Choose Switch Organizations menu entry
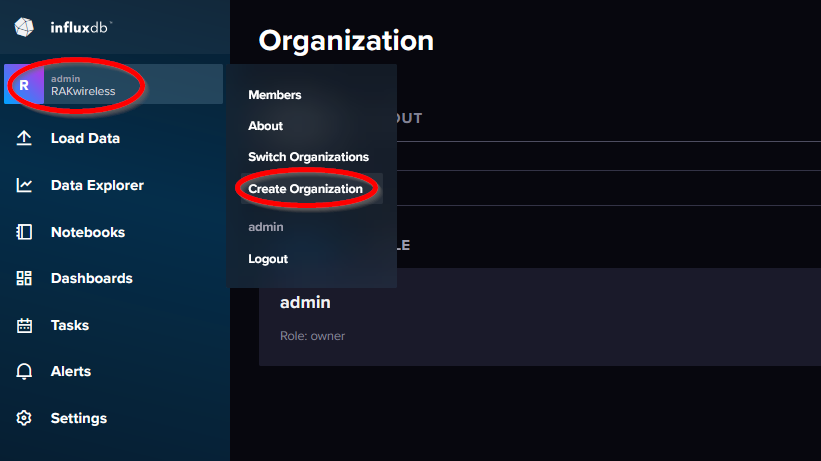Screen dimensions: 821x461 click(308, 157)
